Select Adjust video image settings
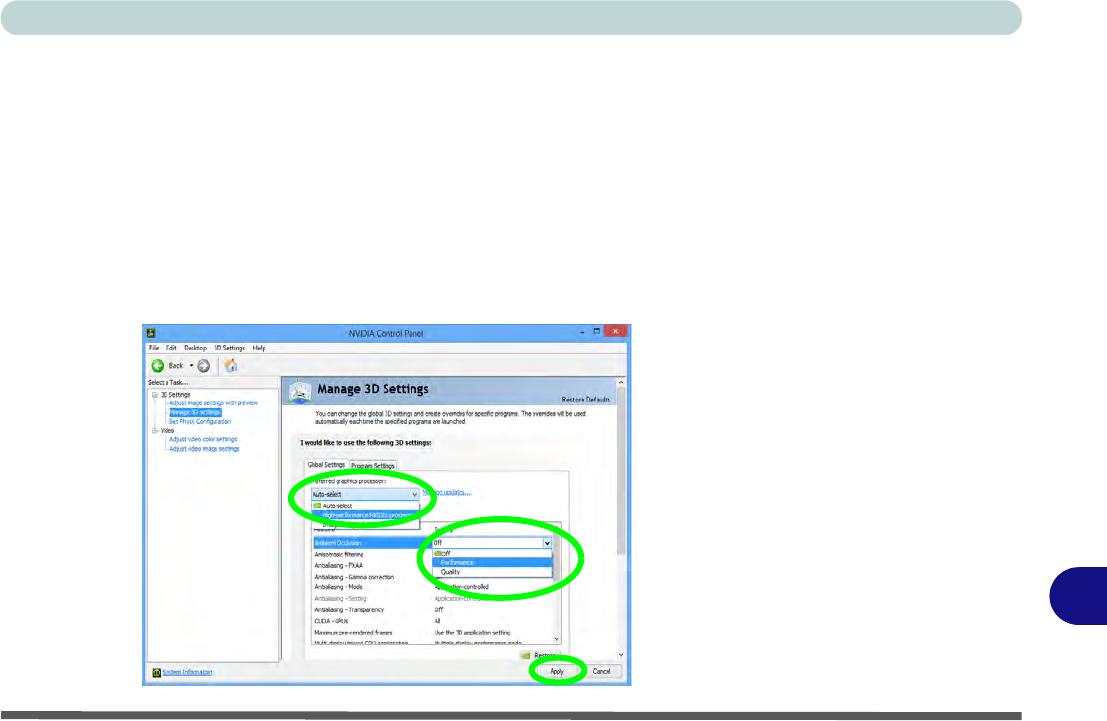This screenshot has width=1107, height=721. [204, 448]
